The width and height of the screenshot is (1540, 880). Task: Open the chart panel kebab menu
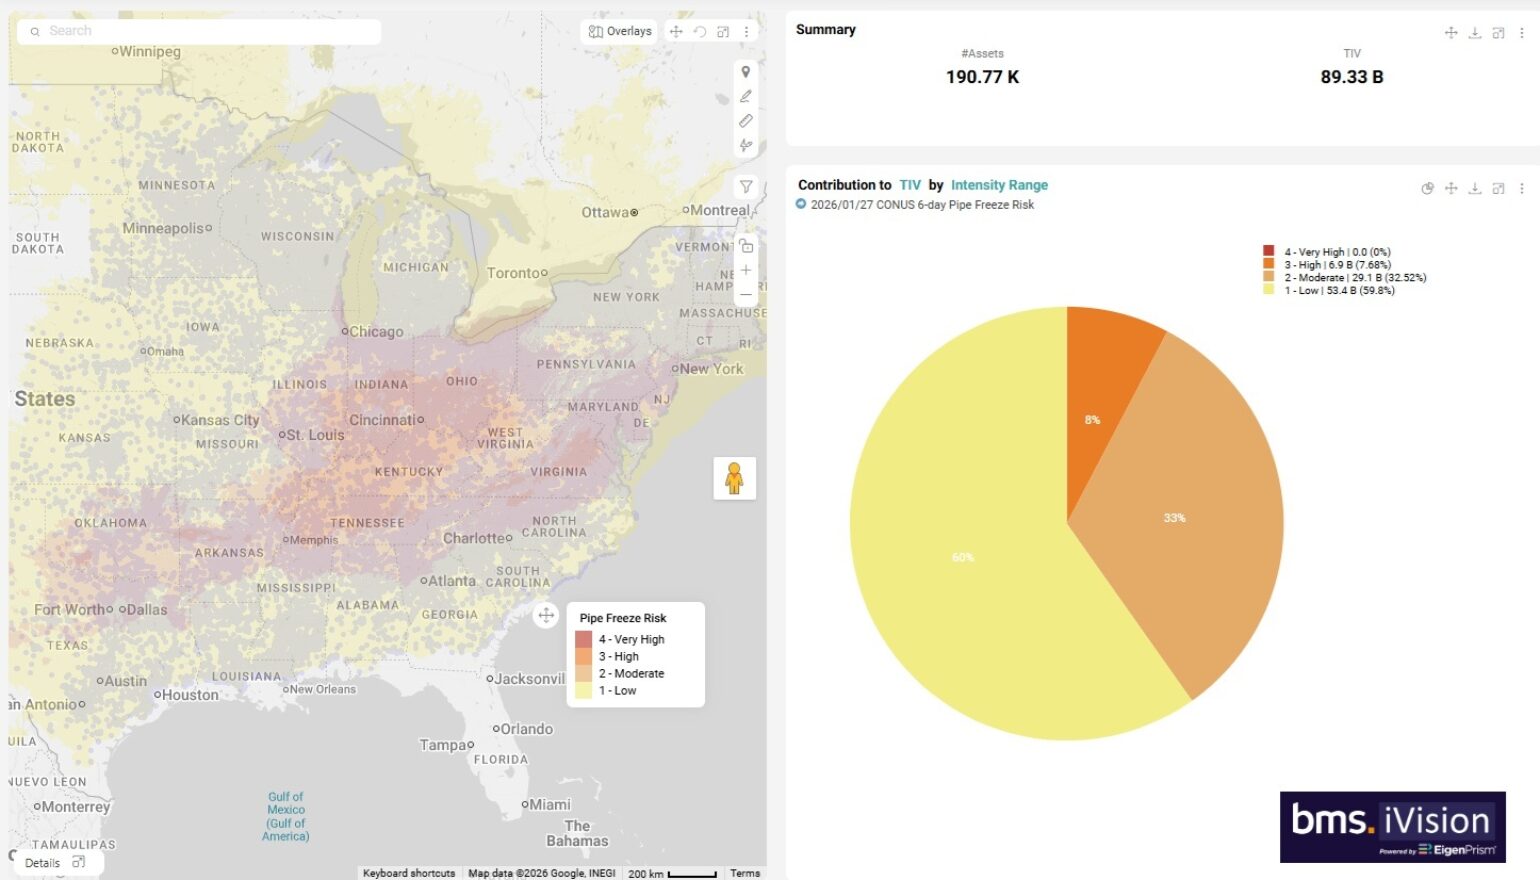click(x=1521, y=188)
